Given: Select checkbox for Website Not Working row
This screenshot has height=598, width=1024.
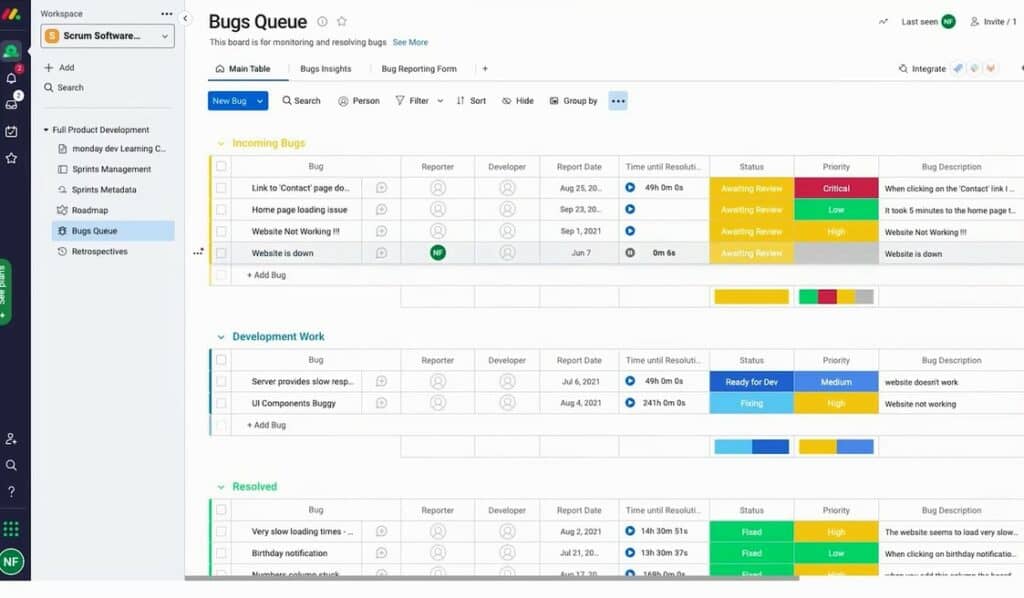Looking at the screenshot, I should [x=222, y=232].
